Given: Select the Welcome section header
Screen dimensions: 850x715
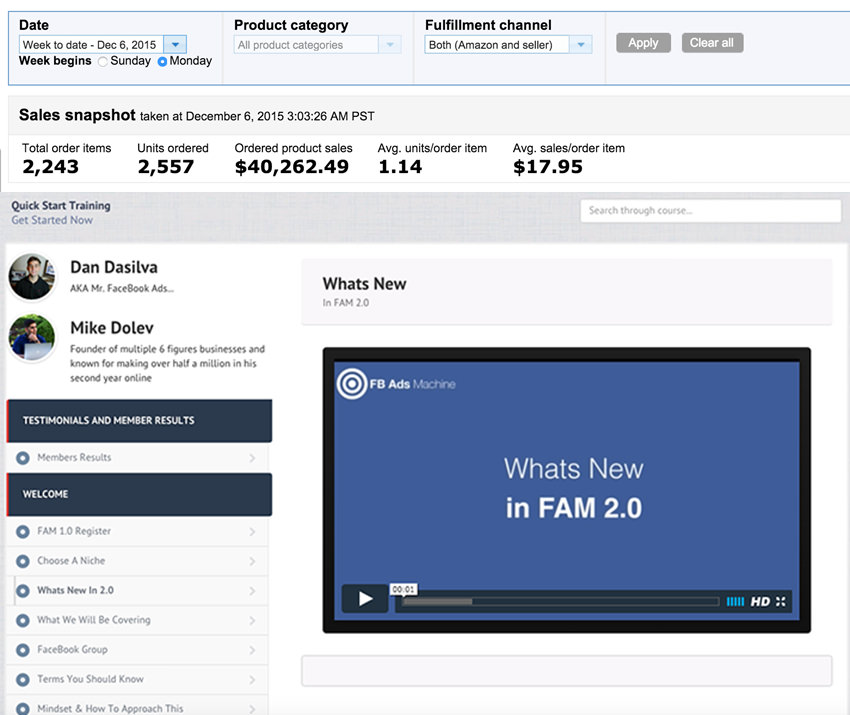Looking at the screenshot, I should 139,494.
